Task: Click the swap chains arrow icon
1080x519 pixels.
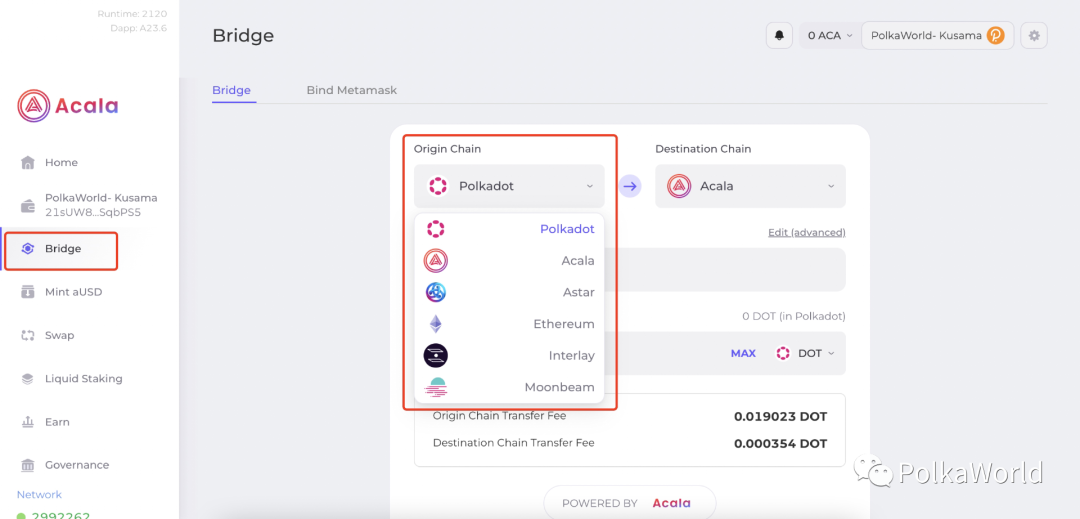Action: click(x=630, y=186)
